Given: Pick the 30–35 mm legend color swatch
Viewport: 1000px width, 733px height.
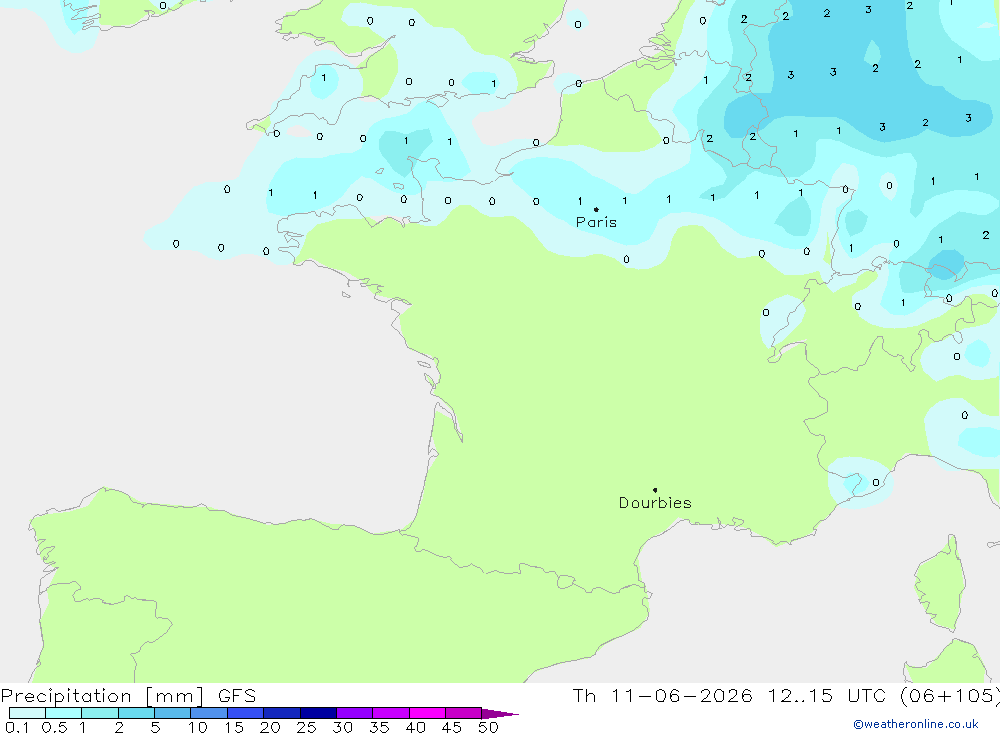Looking at the screenshot, I should click(355, 713).
